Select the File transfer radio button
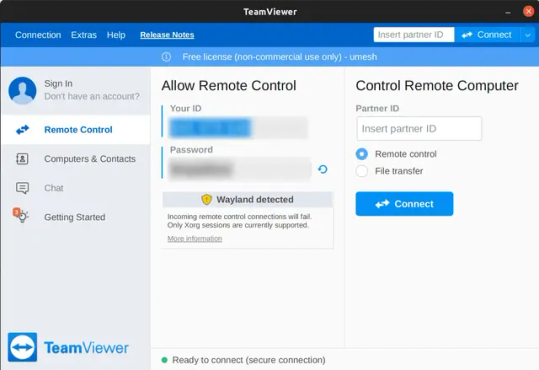This screenshot has width=539, height=370. (362, 171)
